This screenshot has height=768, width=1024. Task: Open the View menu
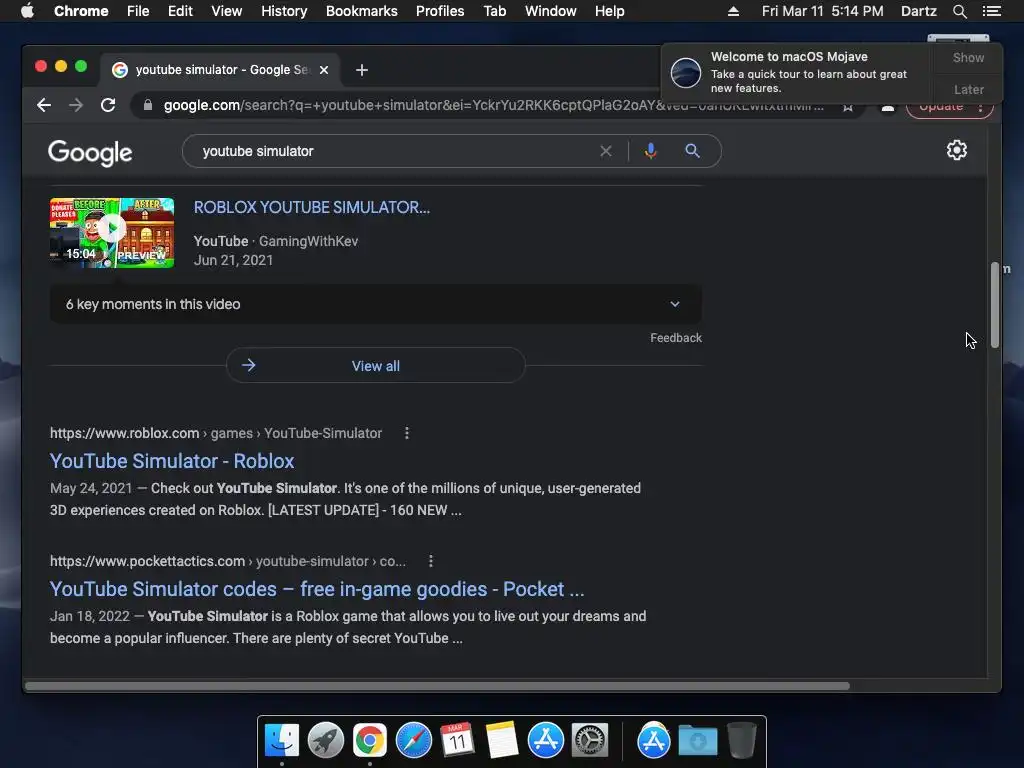coord(227,11)
